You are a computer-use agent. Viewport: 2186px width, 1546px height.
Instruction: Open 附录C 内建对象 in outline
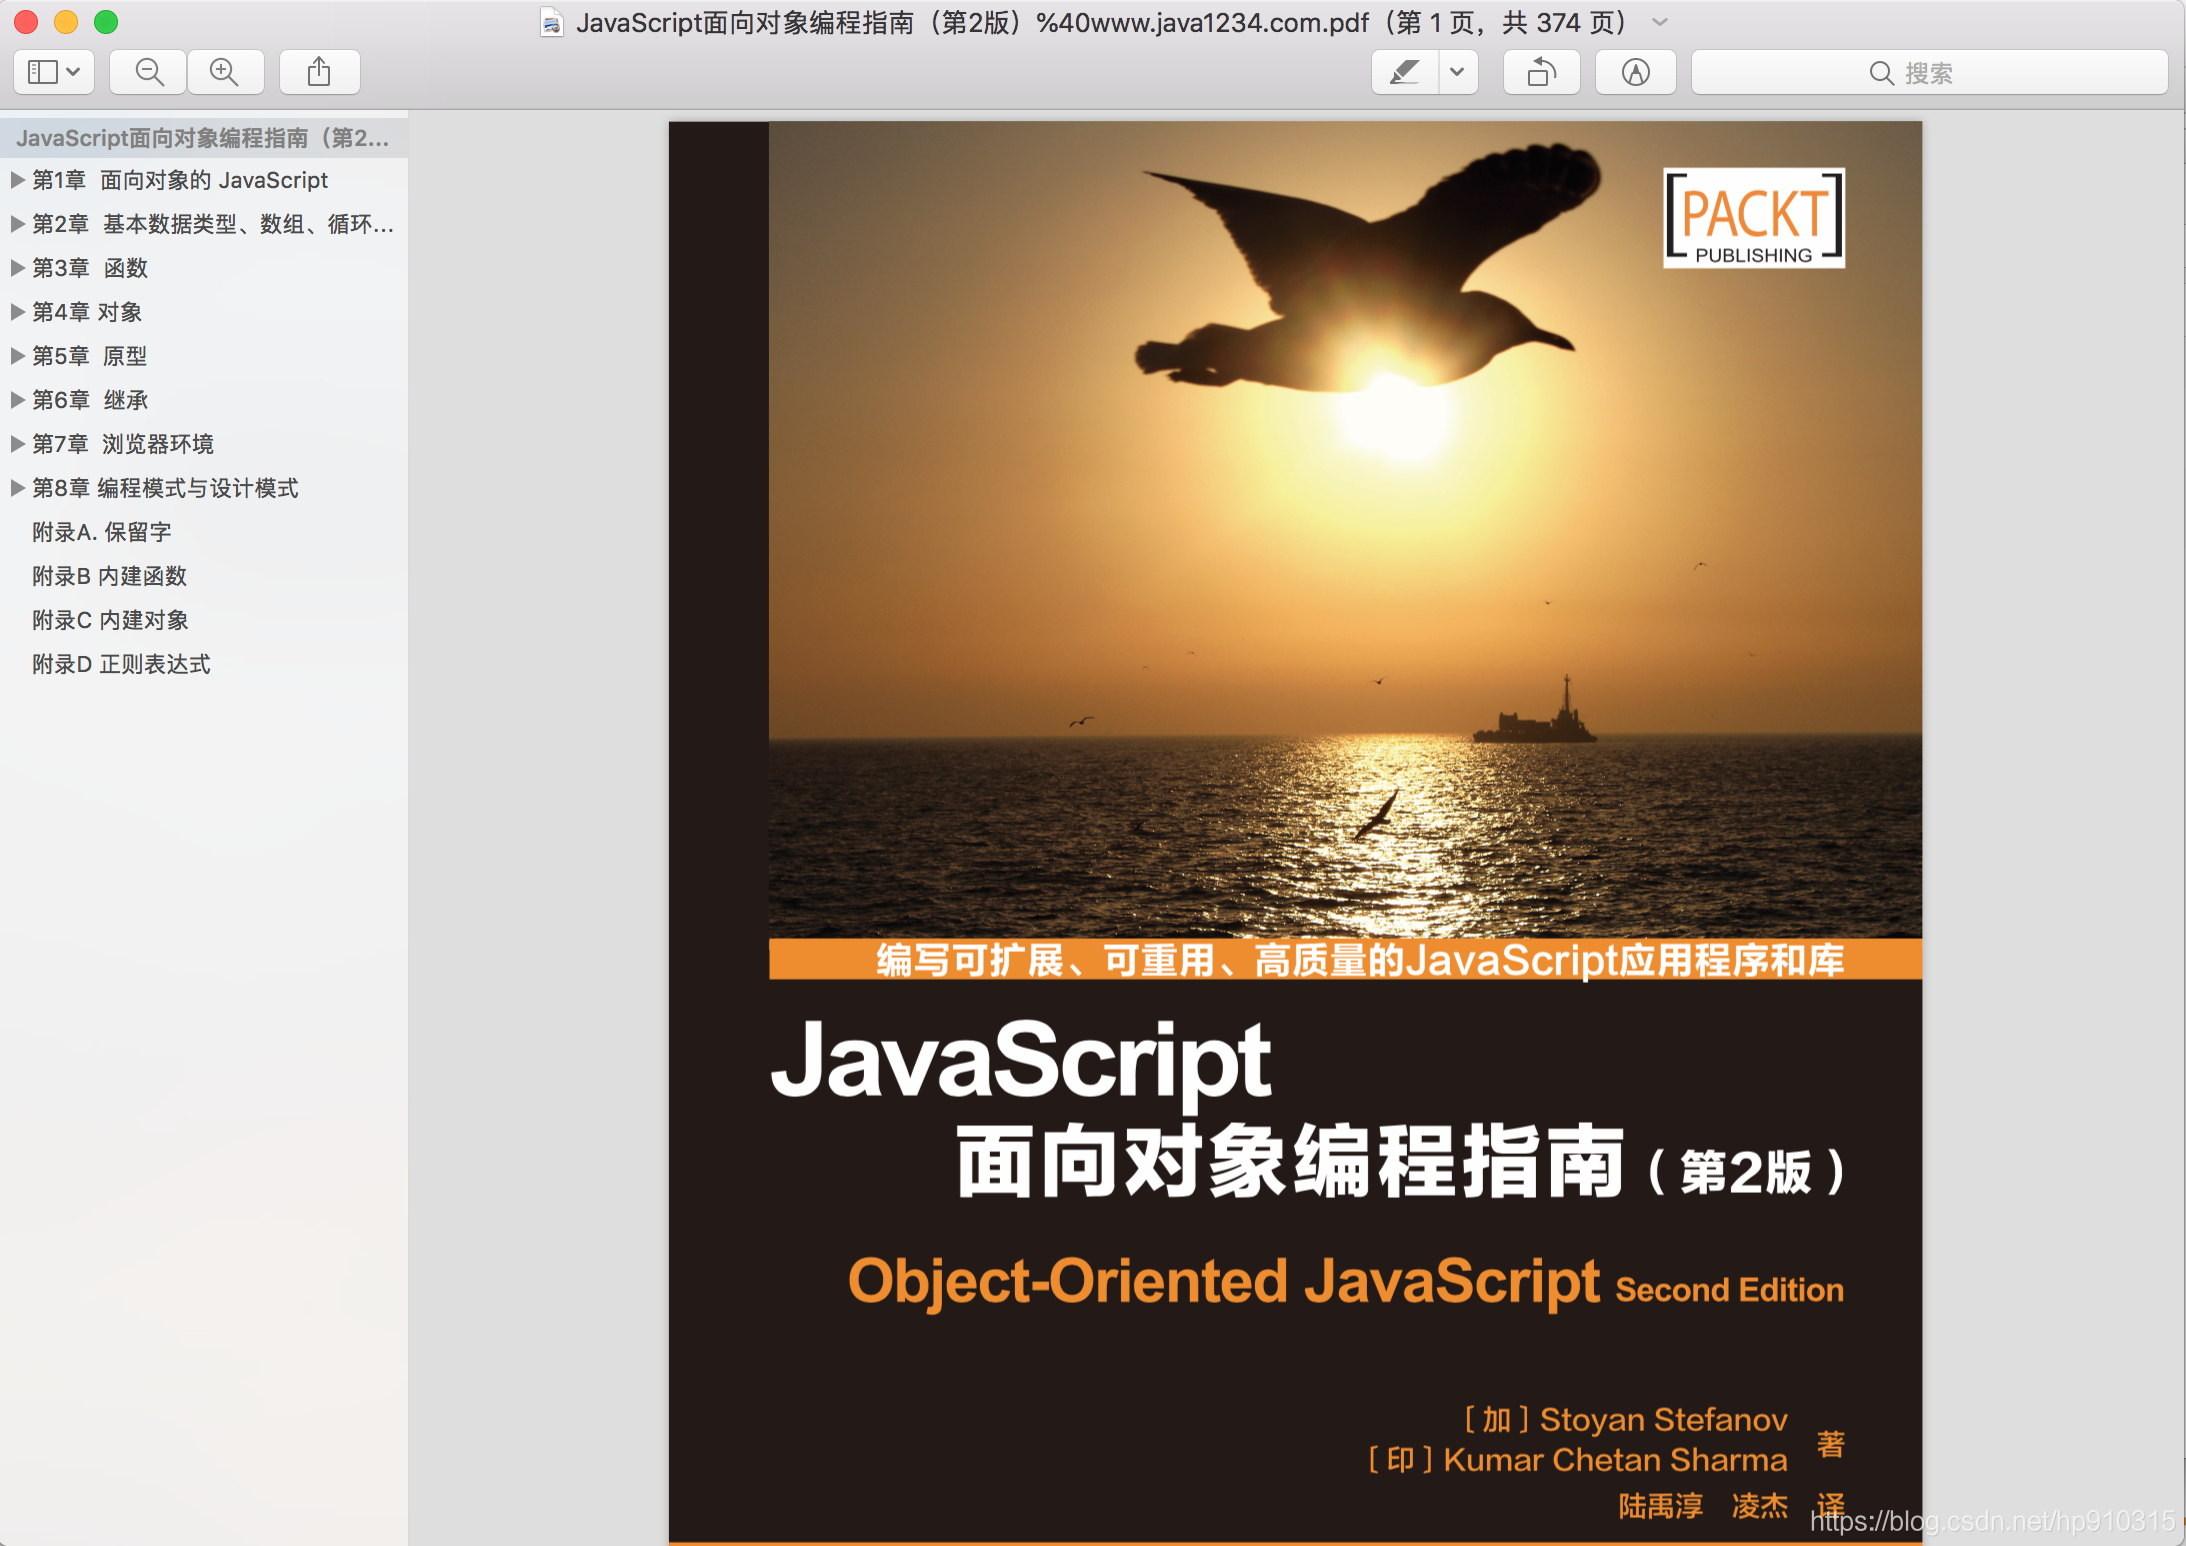[110, 620]
